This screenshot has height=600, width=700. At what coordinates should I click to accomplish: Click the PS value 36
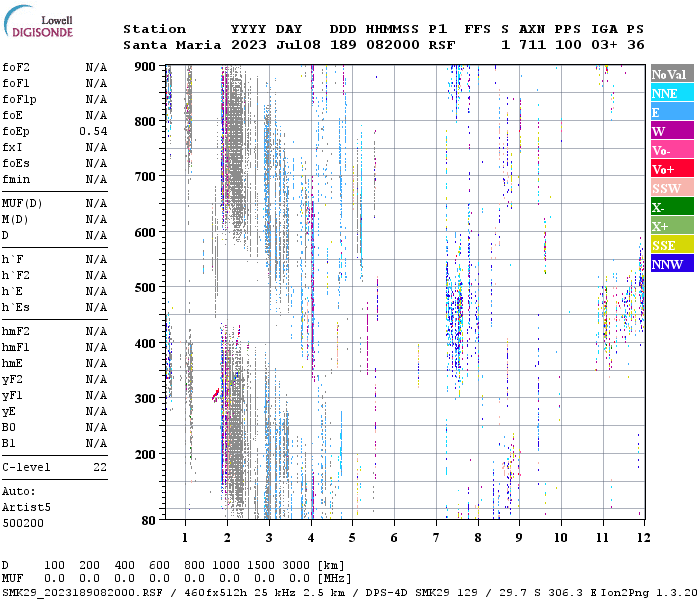click(x=635, y=45)
